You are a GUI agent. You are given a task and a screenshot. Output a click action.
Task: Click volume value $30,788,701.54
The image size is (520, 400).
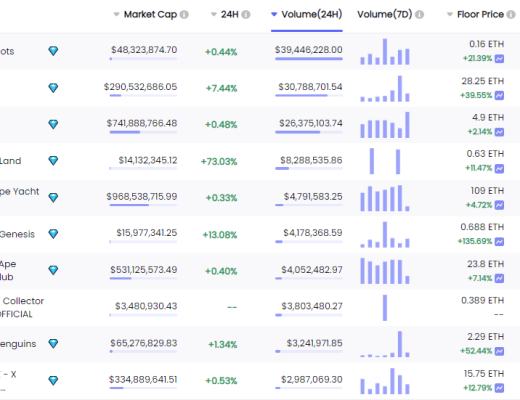pyautogui.click(x=310, y=87)
